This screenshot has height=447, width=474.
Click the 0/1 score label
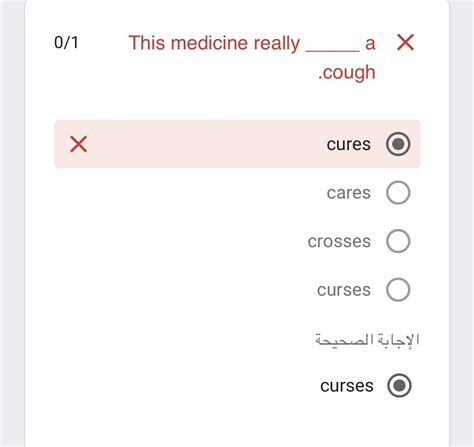tap(66, 43)
